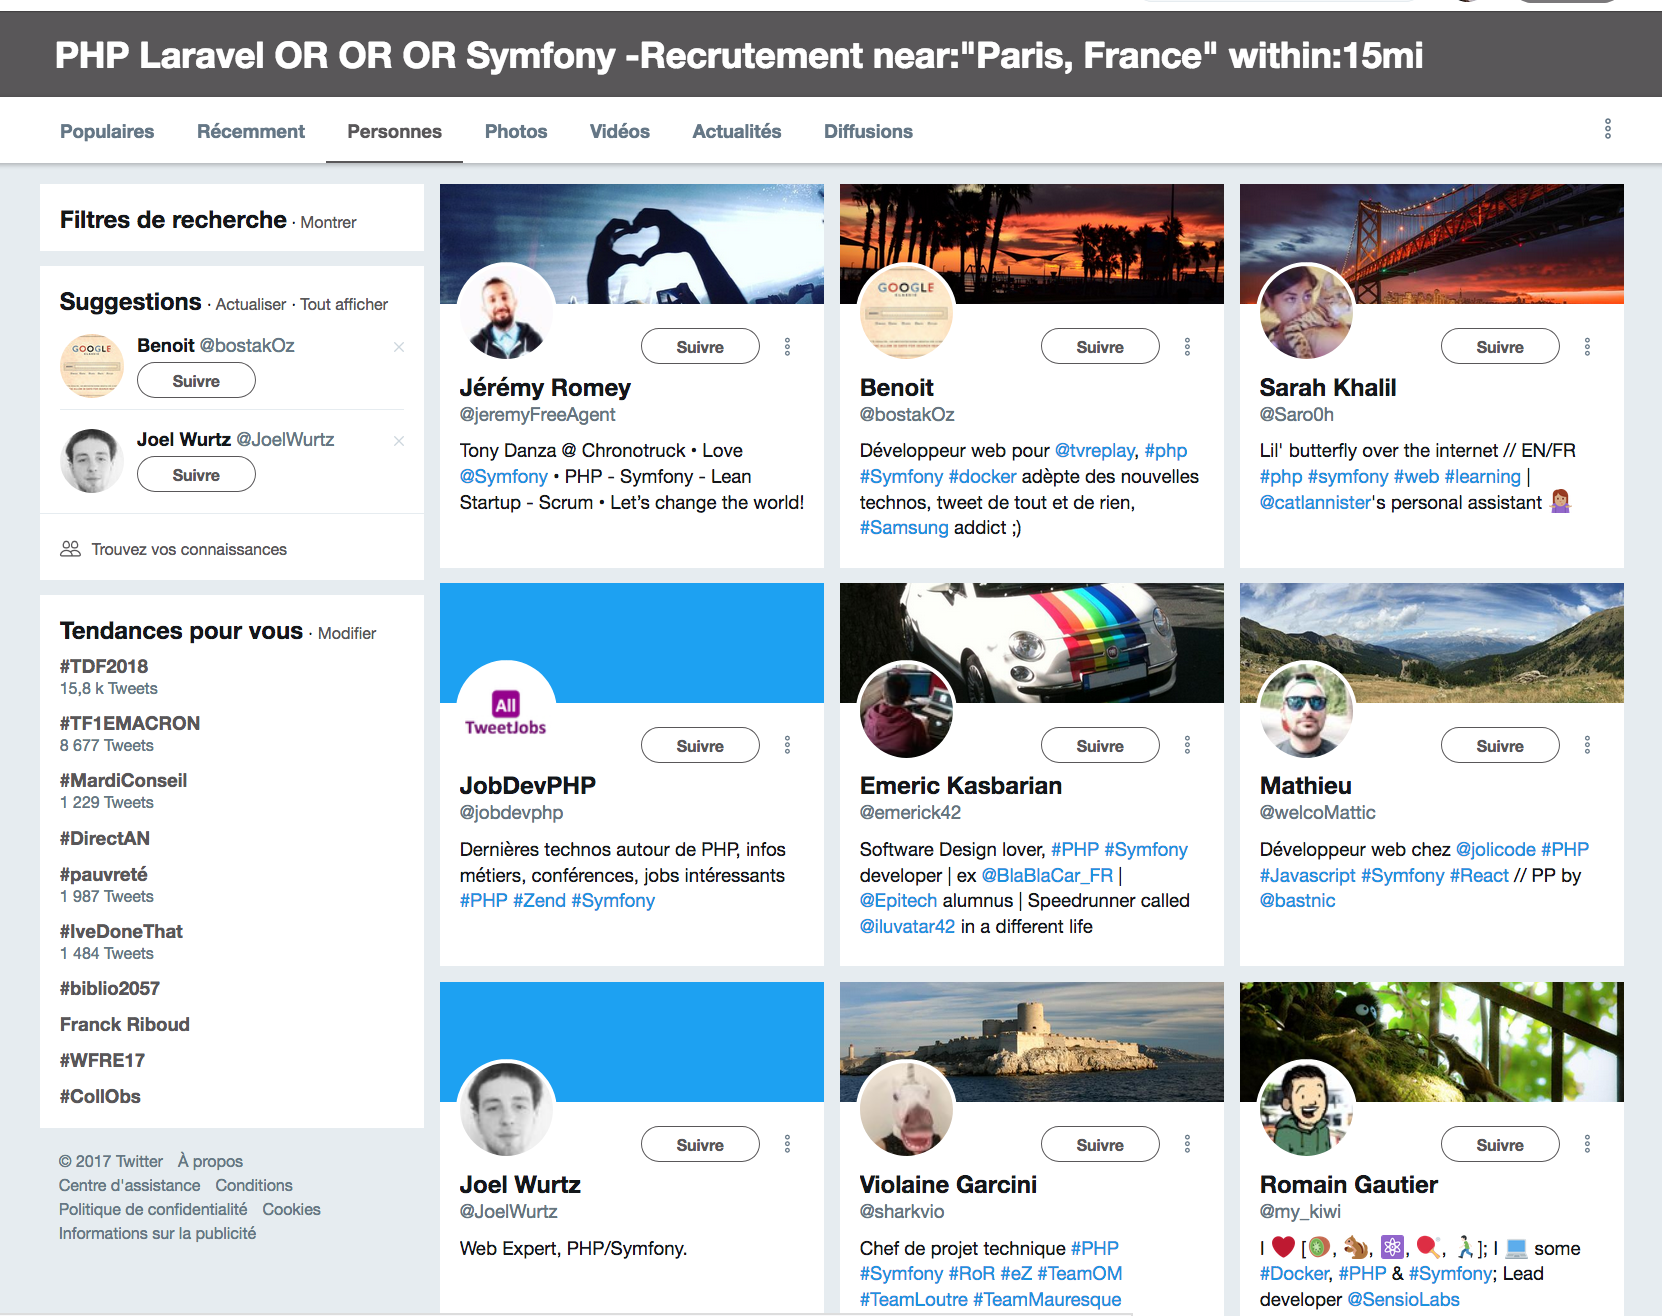The image size is (1662, 1316).
Task: Toggle follow for Mathieu @welcoMattic
Action: (1499, 746)
